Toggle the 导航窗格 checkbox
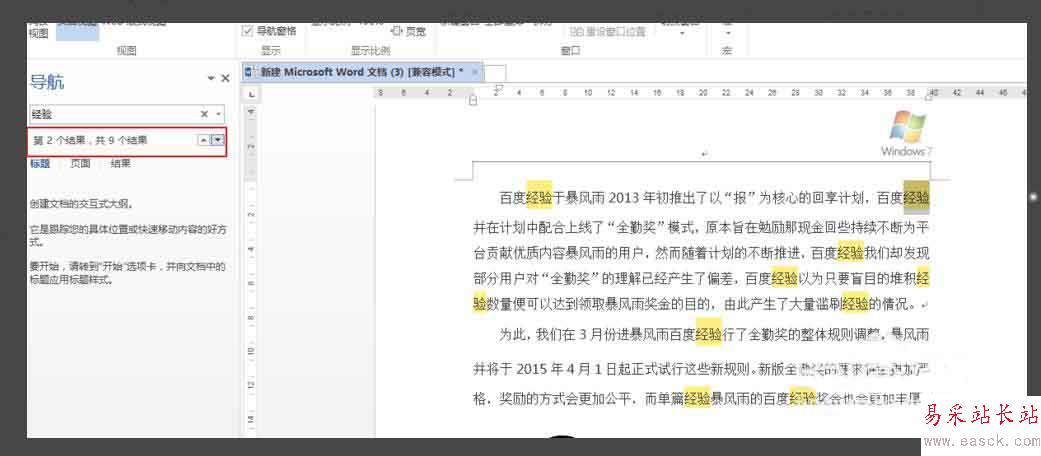 tap(248, 31)
